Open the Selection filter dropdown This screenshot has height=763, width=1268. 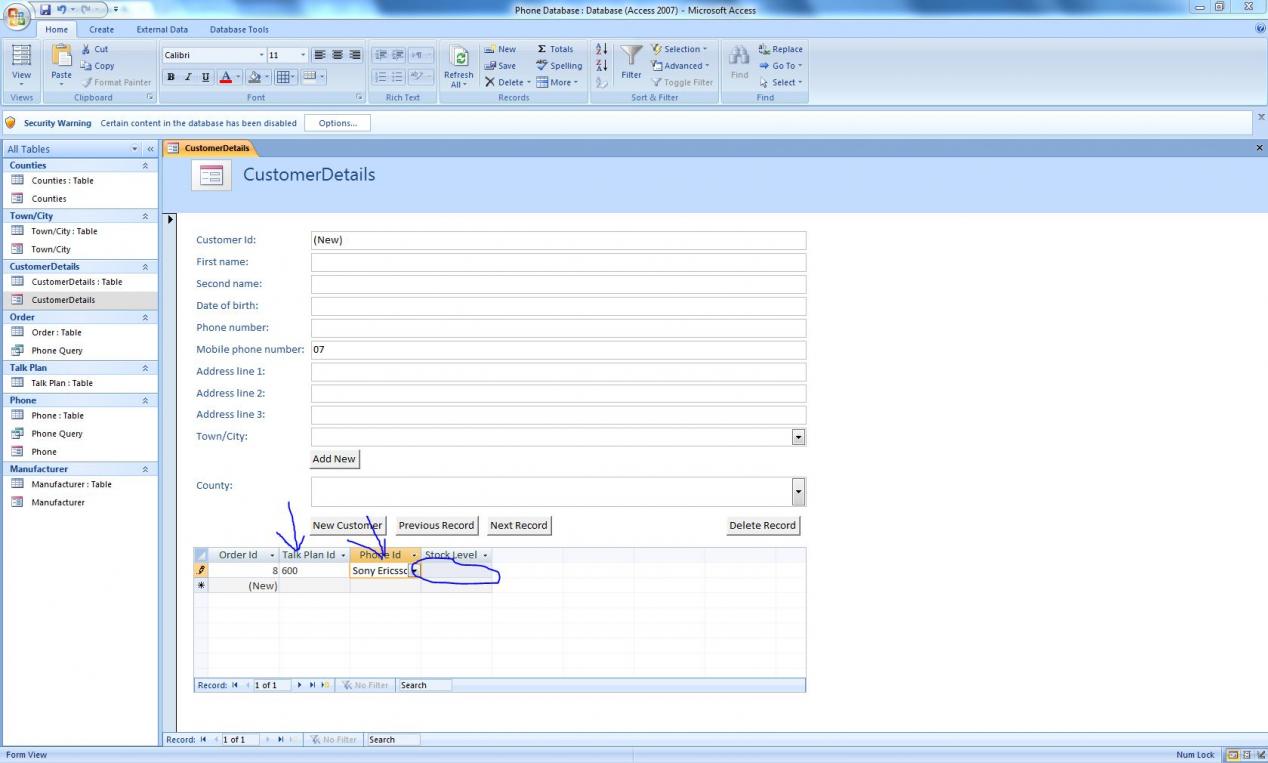679,49
